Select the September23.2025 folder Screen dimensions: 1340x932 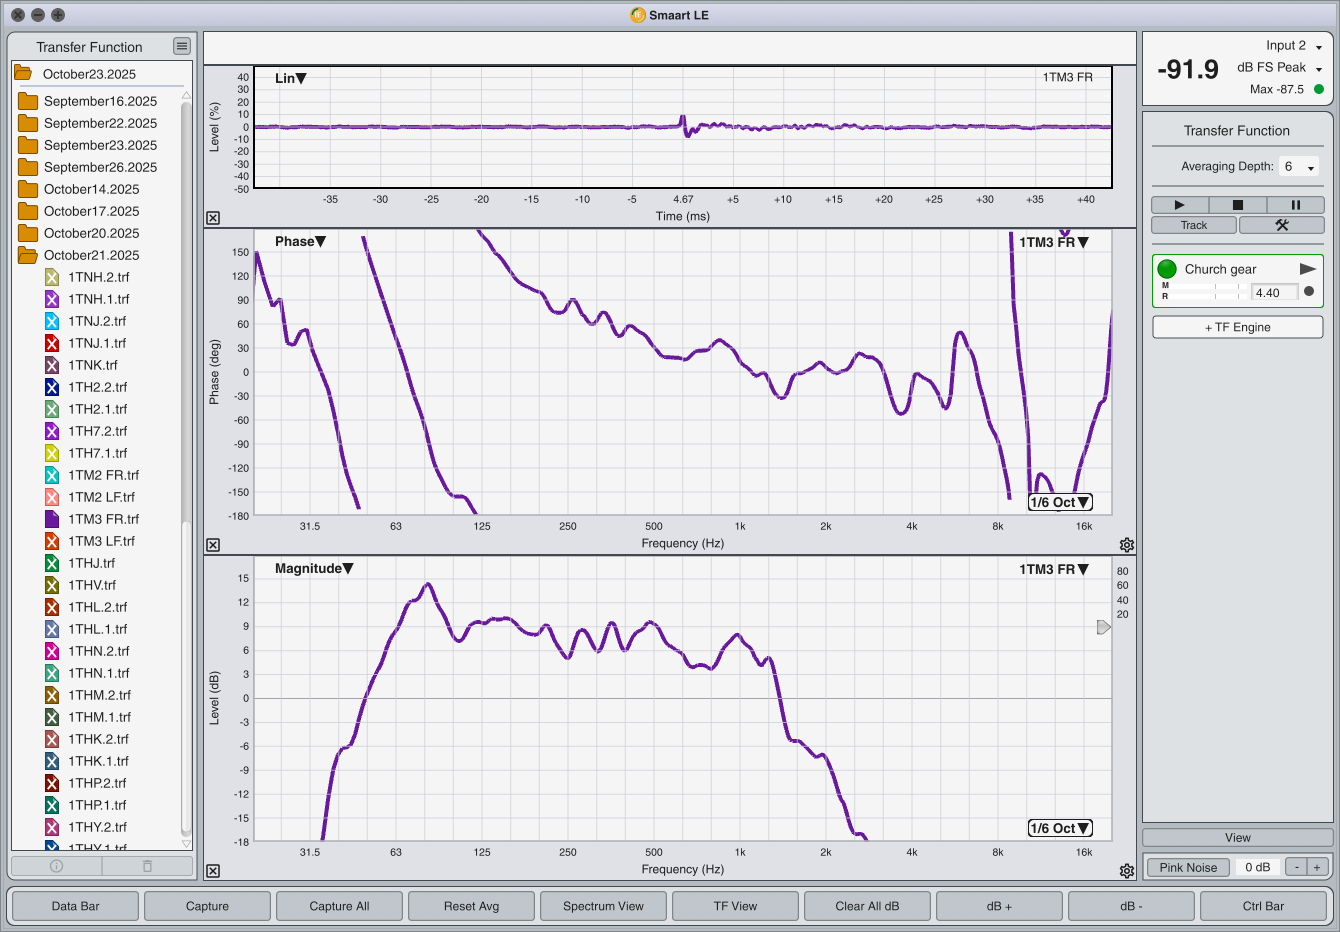[100, 145]
